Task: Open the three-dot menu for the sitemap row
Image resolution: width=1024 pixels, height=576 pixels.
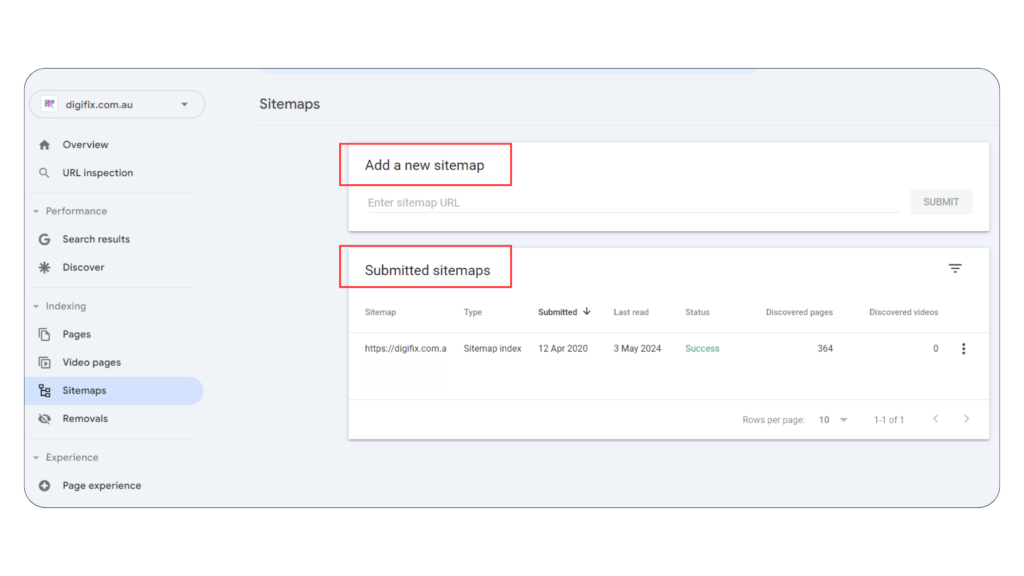Action: [x=963, y=348]
